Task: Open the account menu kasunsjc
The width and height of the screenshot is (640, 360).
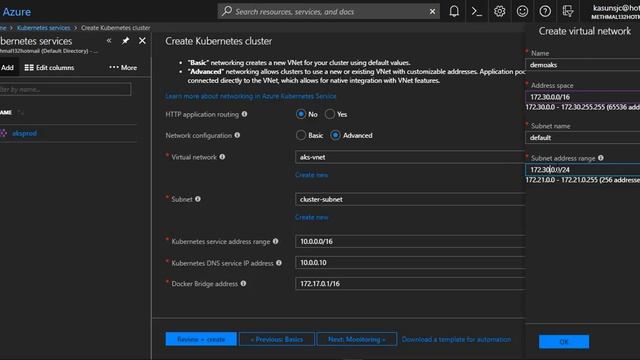Action: (616, 11)
